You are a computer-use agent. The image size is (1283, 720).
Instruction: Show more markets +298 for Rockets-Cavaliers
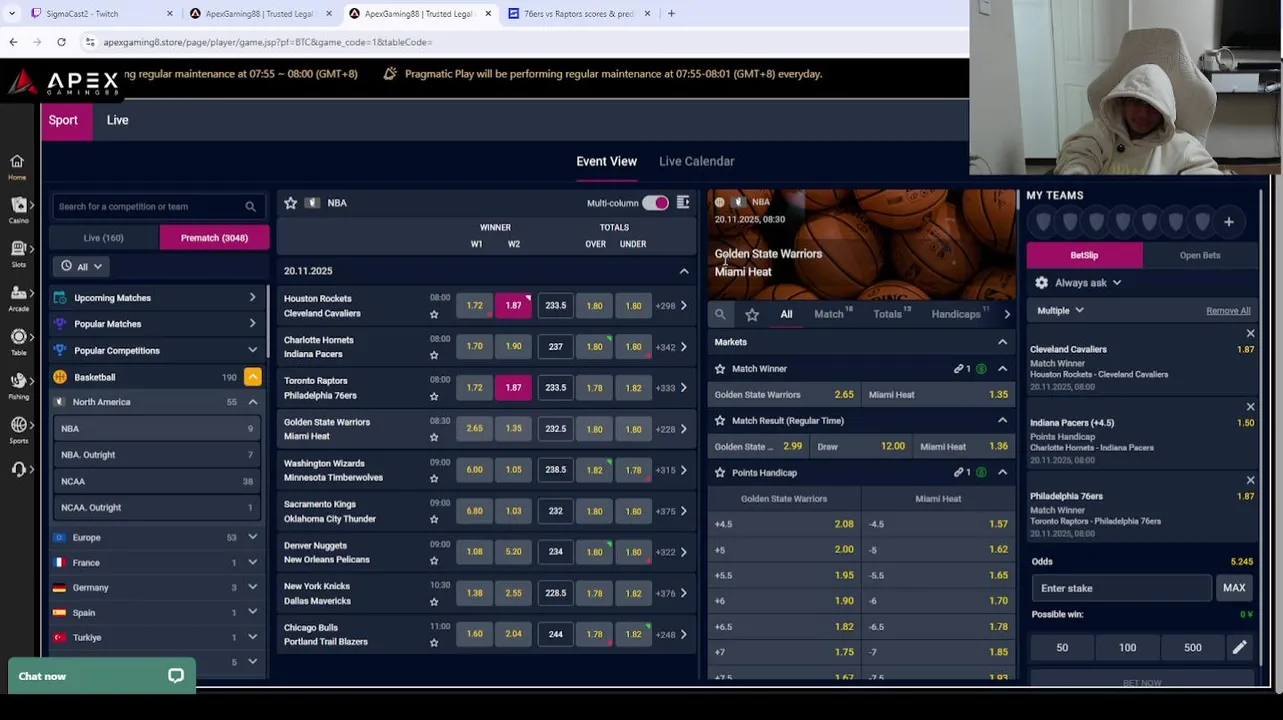point(670,306)
